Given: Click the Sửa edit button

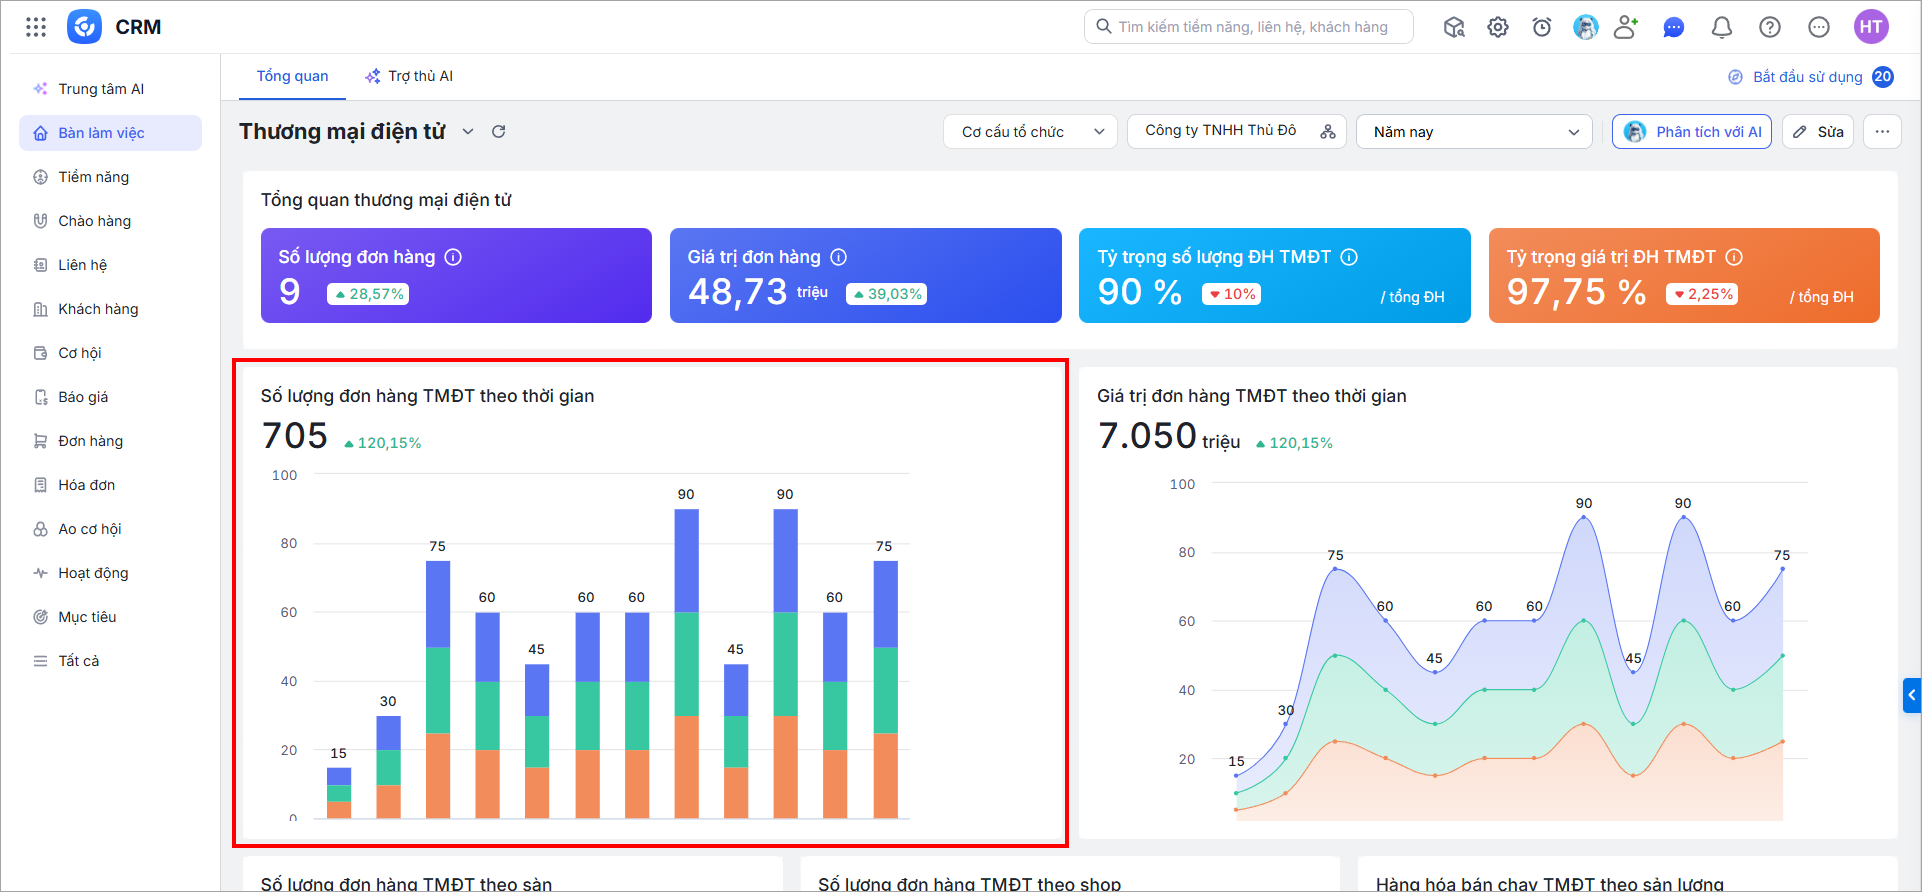Looking at the screenshot, I should pyautogui.click(x=1818, y=132).
